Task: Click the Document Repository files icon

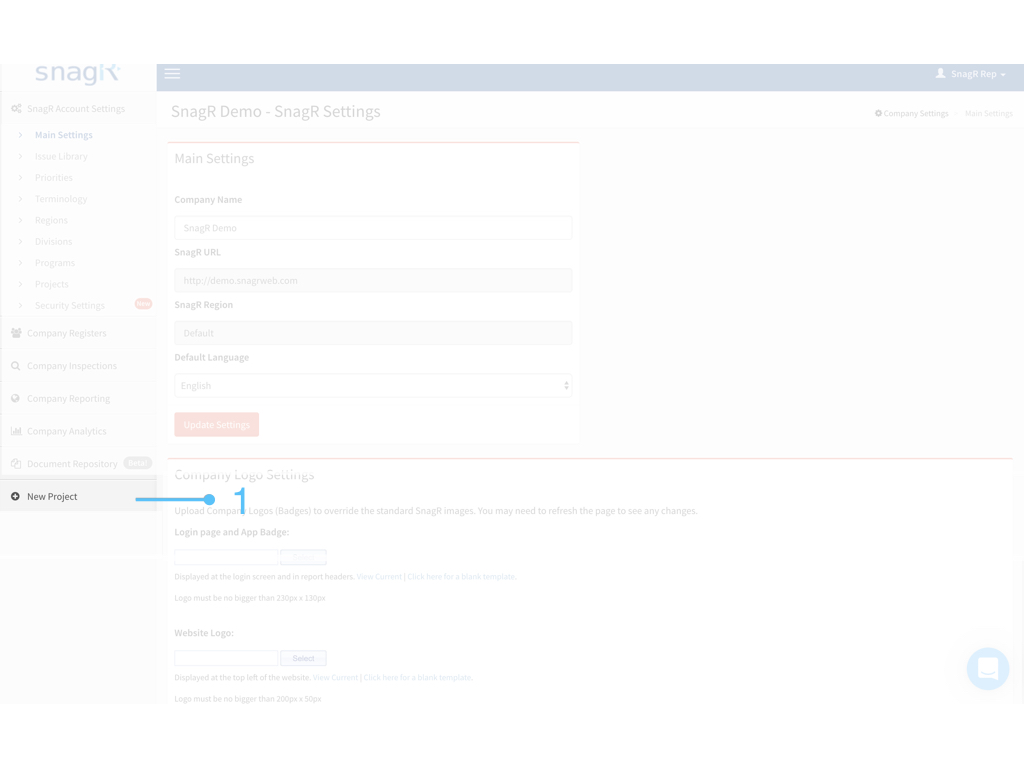Action: 16,464
